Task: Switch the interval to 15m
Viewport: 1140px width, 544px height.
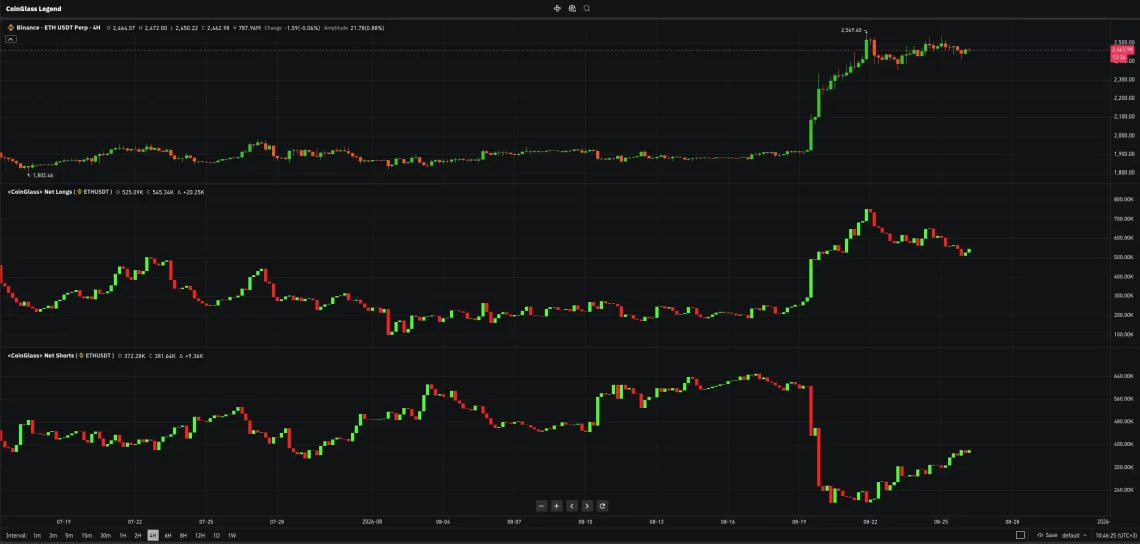Action: (87, 535)
